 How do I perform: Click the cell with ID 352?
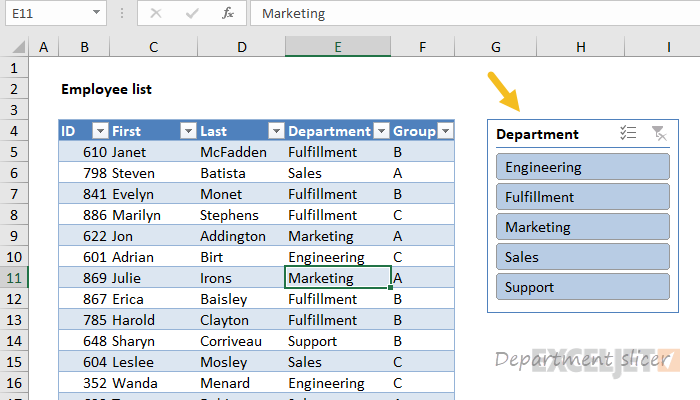(84, 383)
